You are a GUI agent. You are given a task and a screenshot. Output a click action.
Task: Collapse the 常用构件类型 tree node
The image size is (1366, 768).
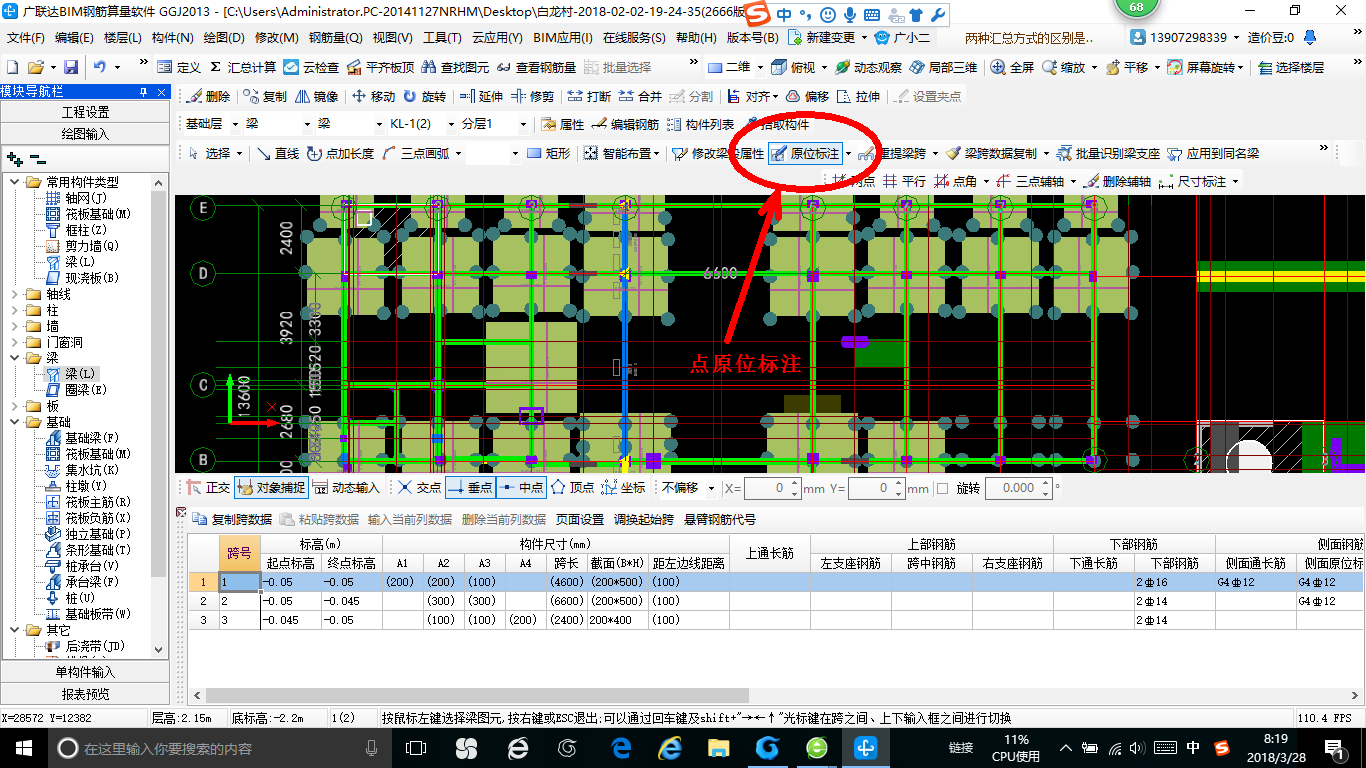(14, 182)
